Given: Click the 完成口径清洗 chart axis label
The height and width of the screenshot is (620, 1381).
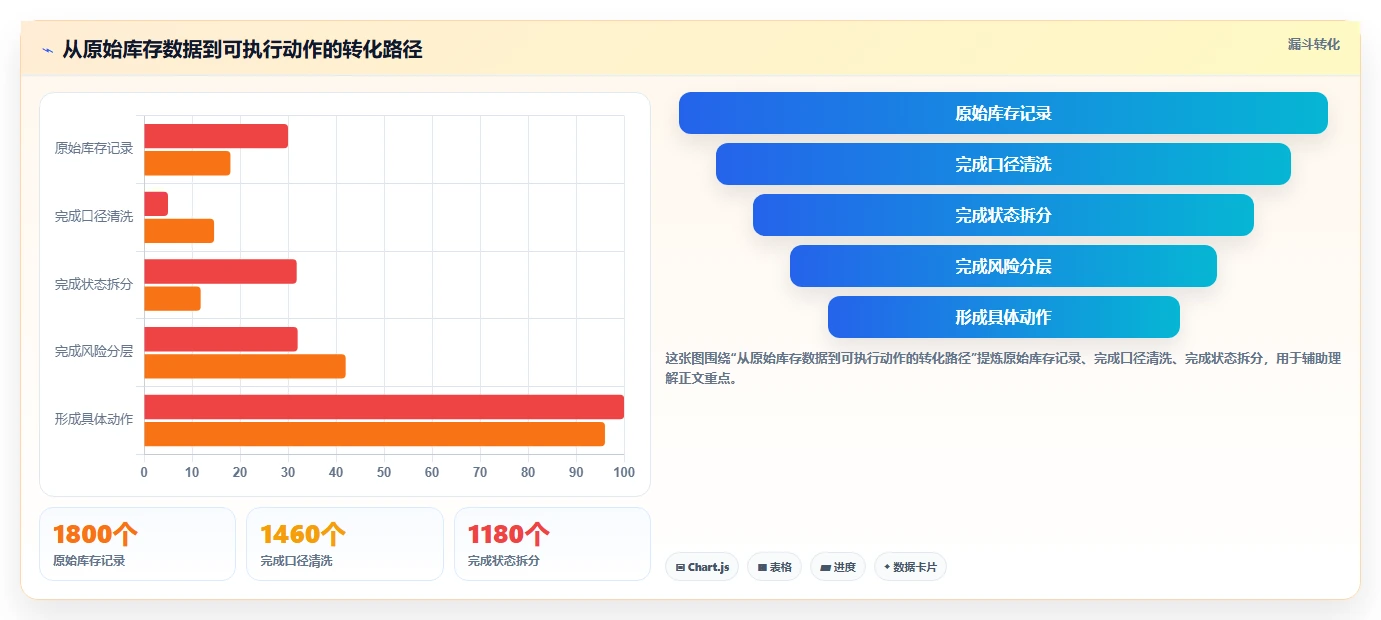Looking at the screenshot, I should [x=94, y=216].
